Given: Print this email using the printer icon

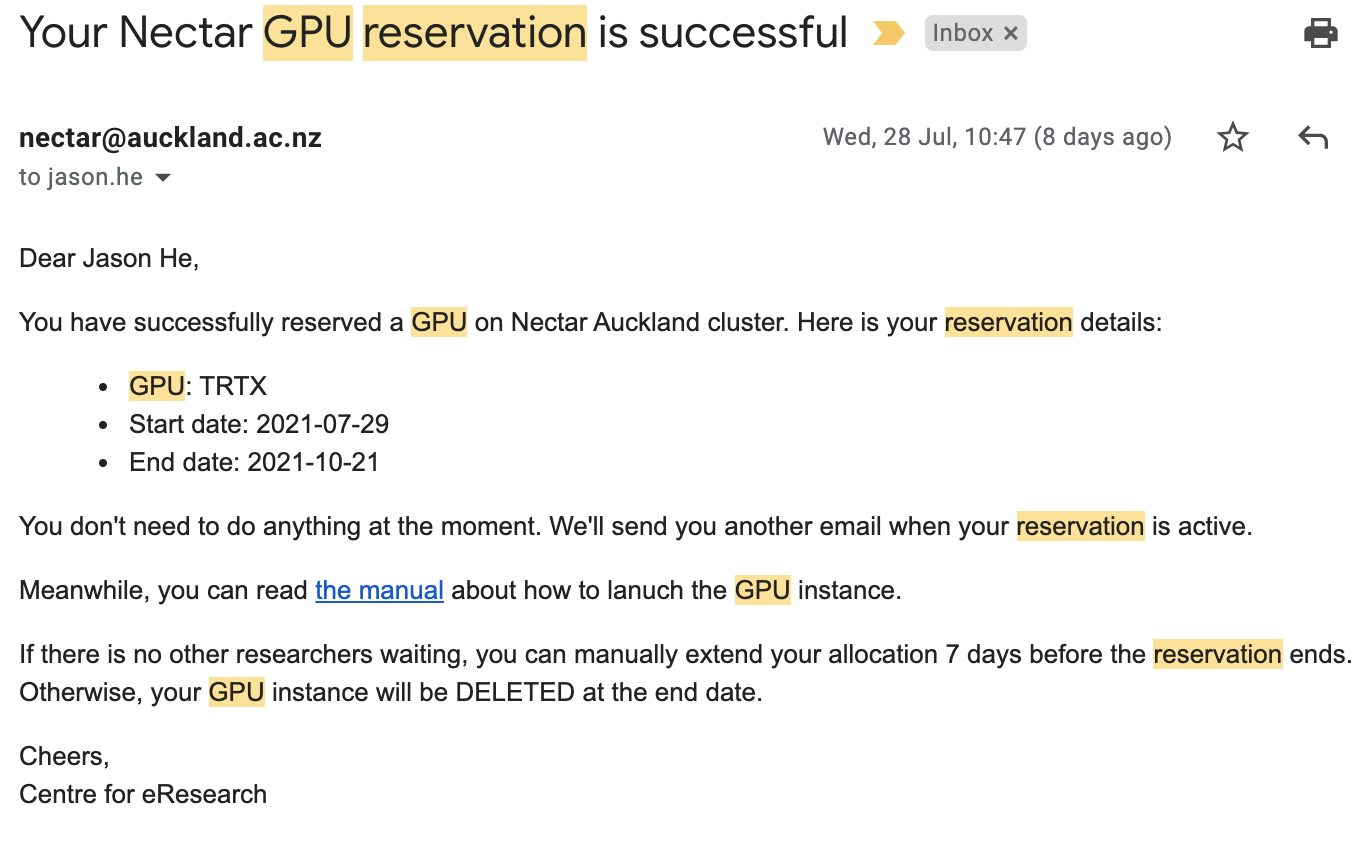Looking at the screenshot, I should [x=1320, y=34].
